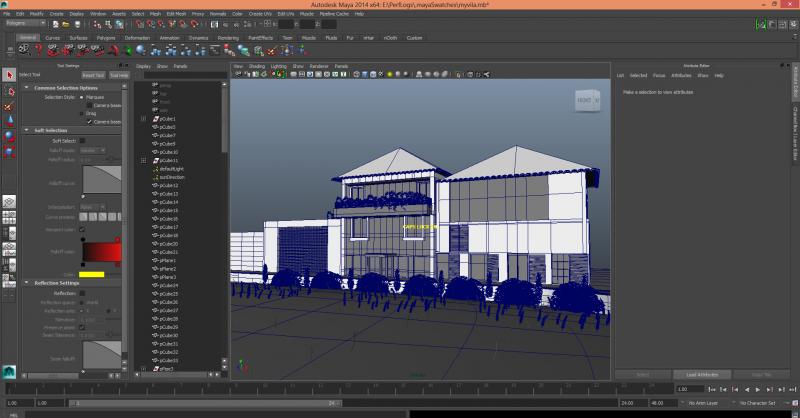Toggle the Reflection checkbox
Viewport: 800px width, 418px height.
pyautogui.click(x=82, y=293)
